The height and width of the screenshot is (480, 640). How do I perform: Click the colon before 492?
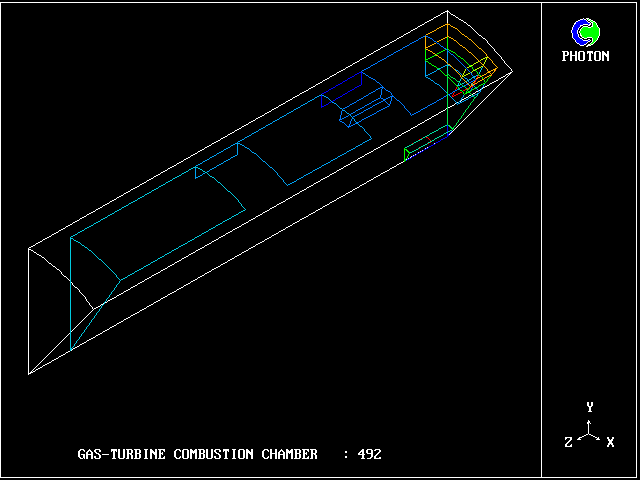pyautogui.click(x=345, y=454)
